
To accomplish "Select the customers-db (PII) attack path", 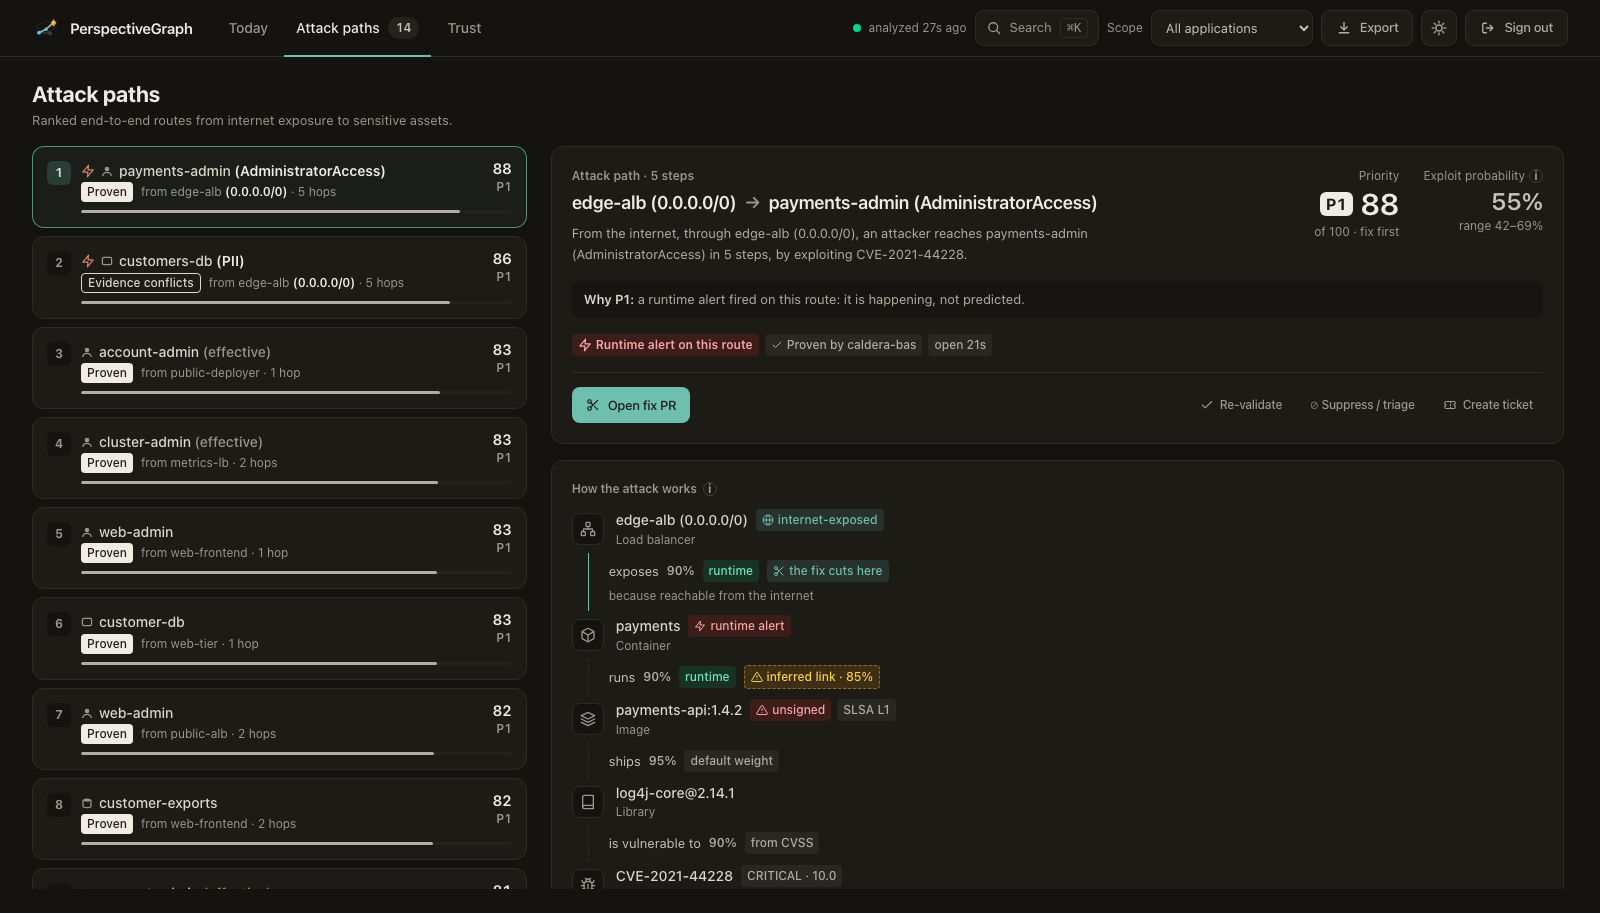I will click(x=279, y=277).
